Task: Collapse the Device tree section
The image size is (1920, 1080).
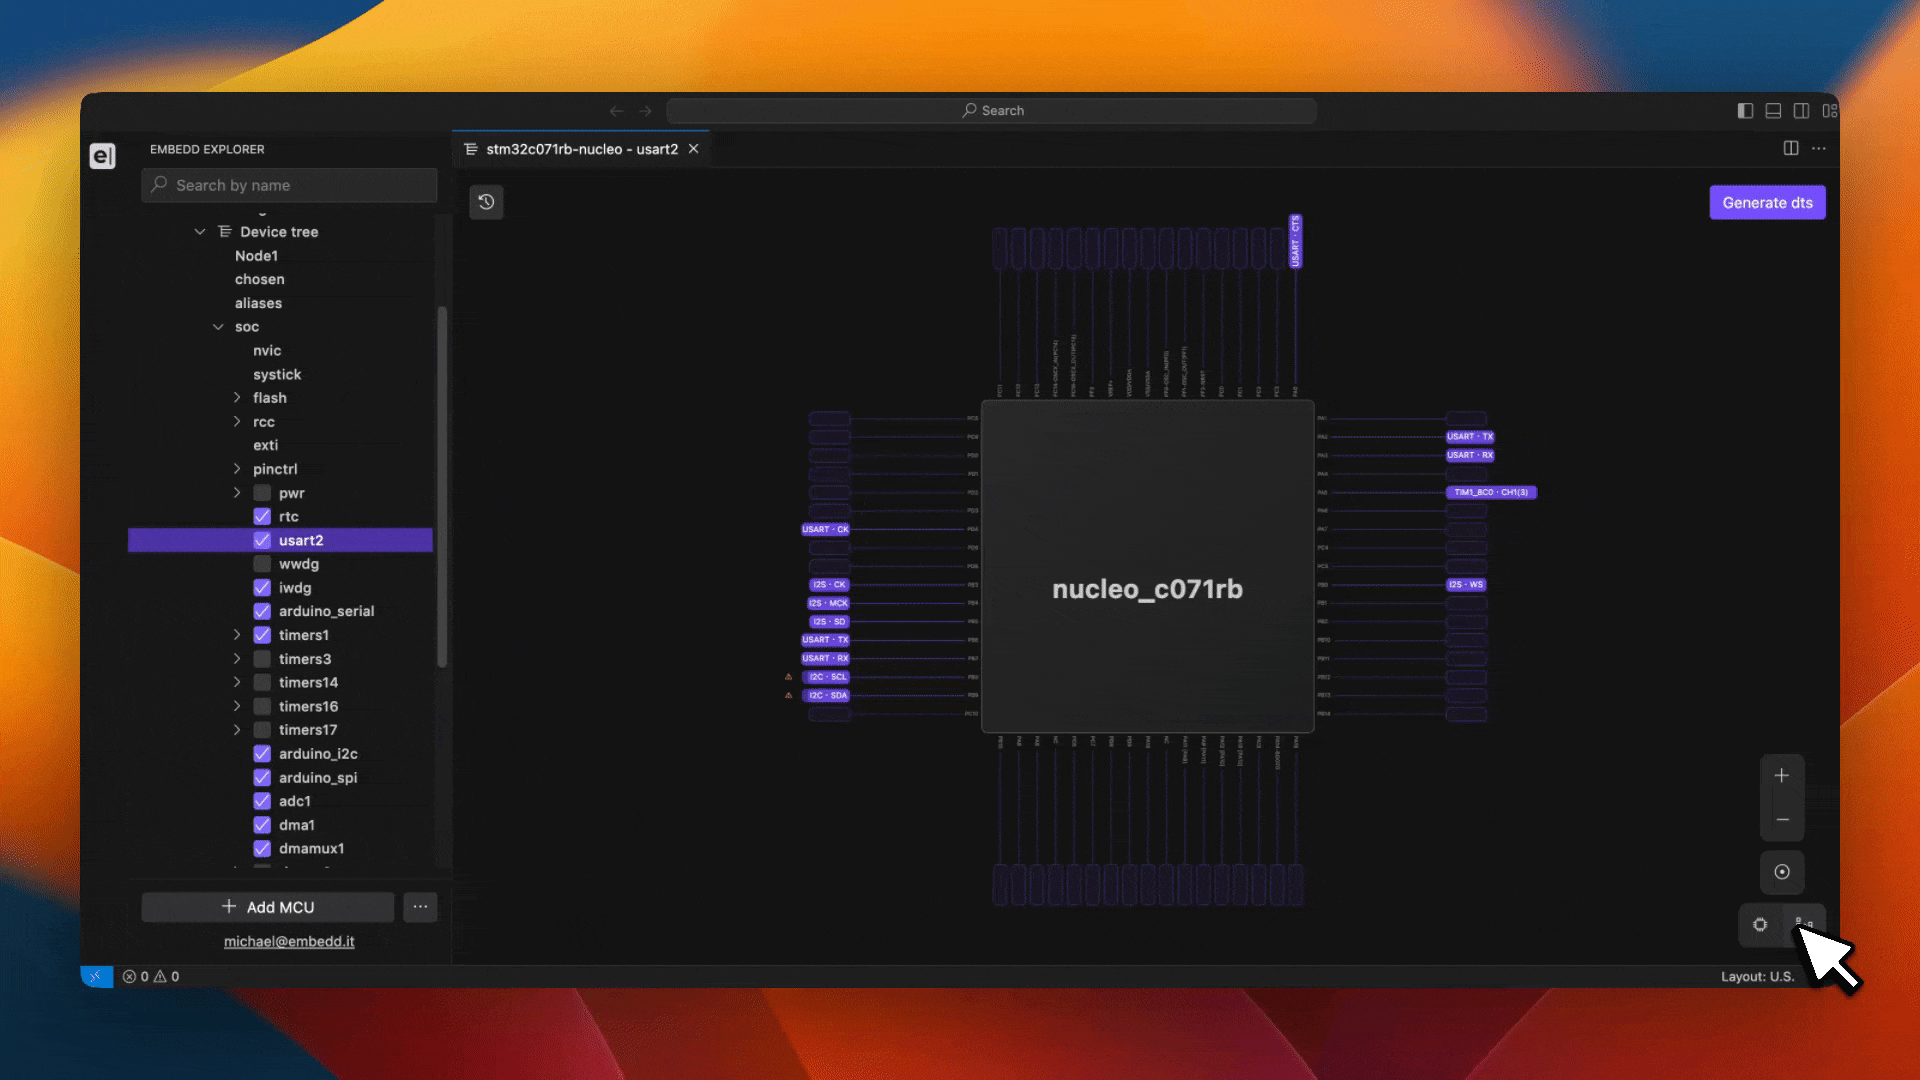Action: 200,232
